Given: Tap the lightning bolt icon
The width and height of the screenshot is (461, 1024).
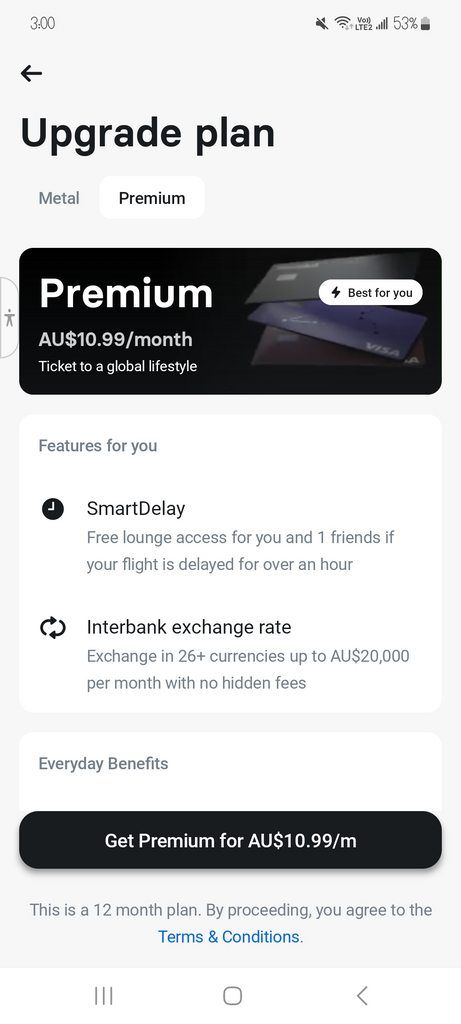Looking at the screenshot, I should [x=336, y=293].
